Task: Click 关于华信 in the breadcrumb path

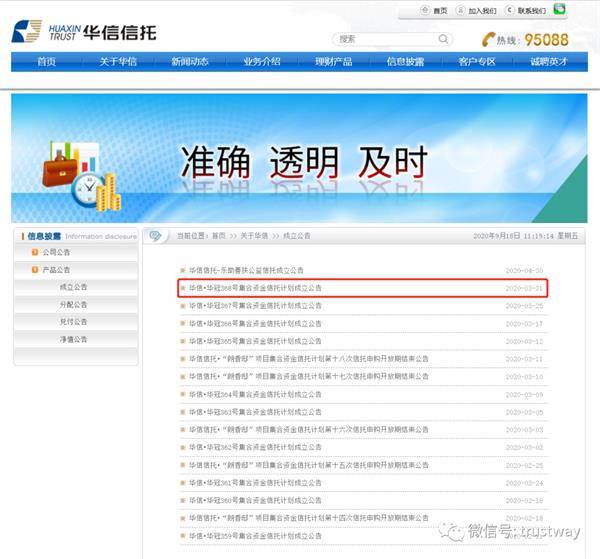Action: tap(254, 236)
